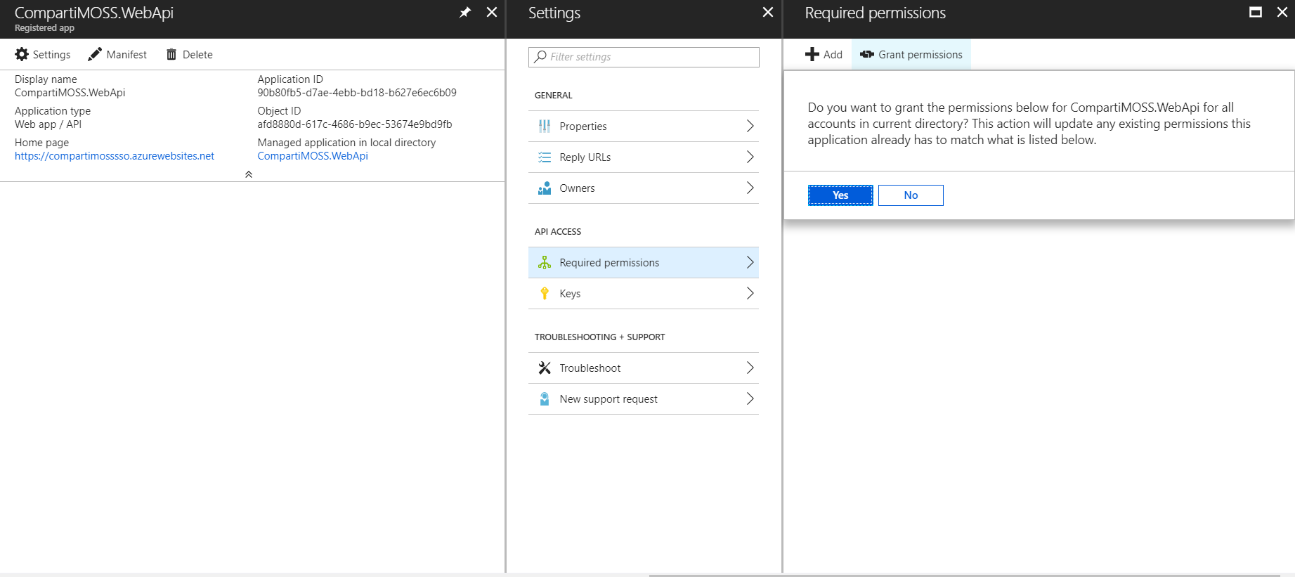Click the Properties bars icon
The height and width of the screenshot is (577, 1295).
pyautogui.click(x=544, y=126)
